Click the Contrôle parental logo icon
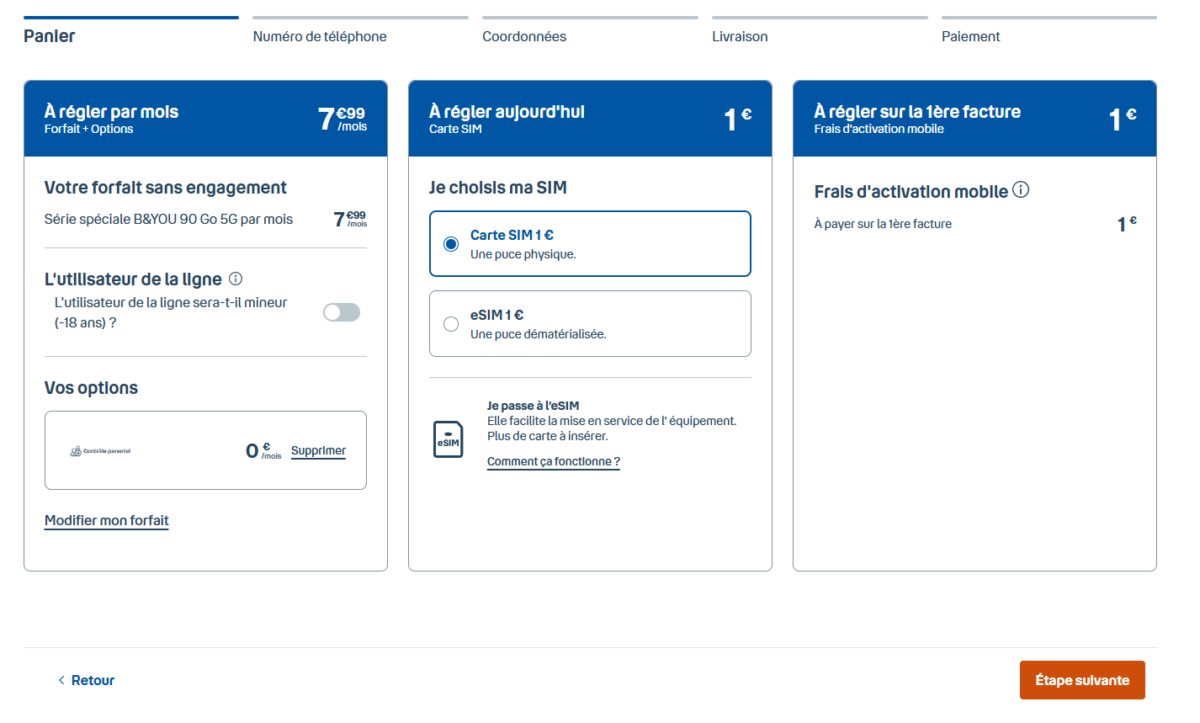 [x=76, y=451]
